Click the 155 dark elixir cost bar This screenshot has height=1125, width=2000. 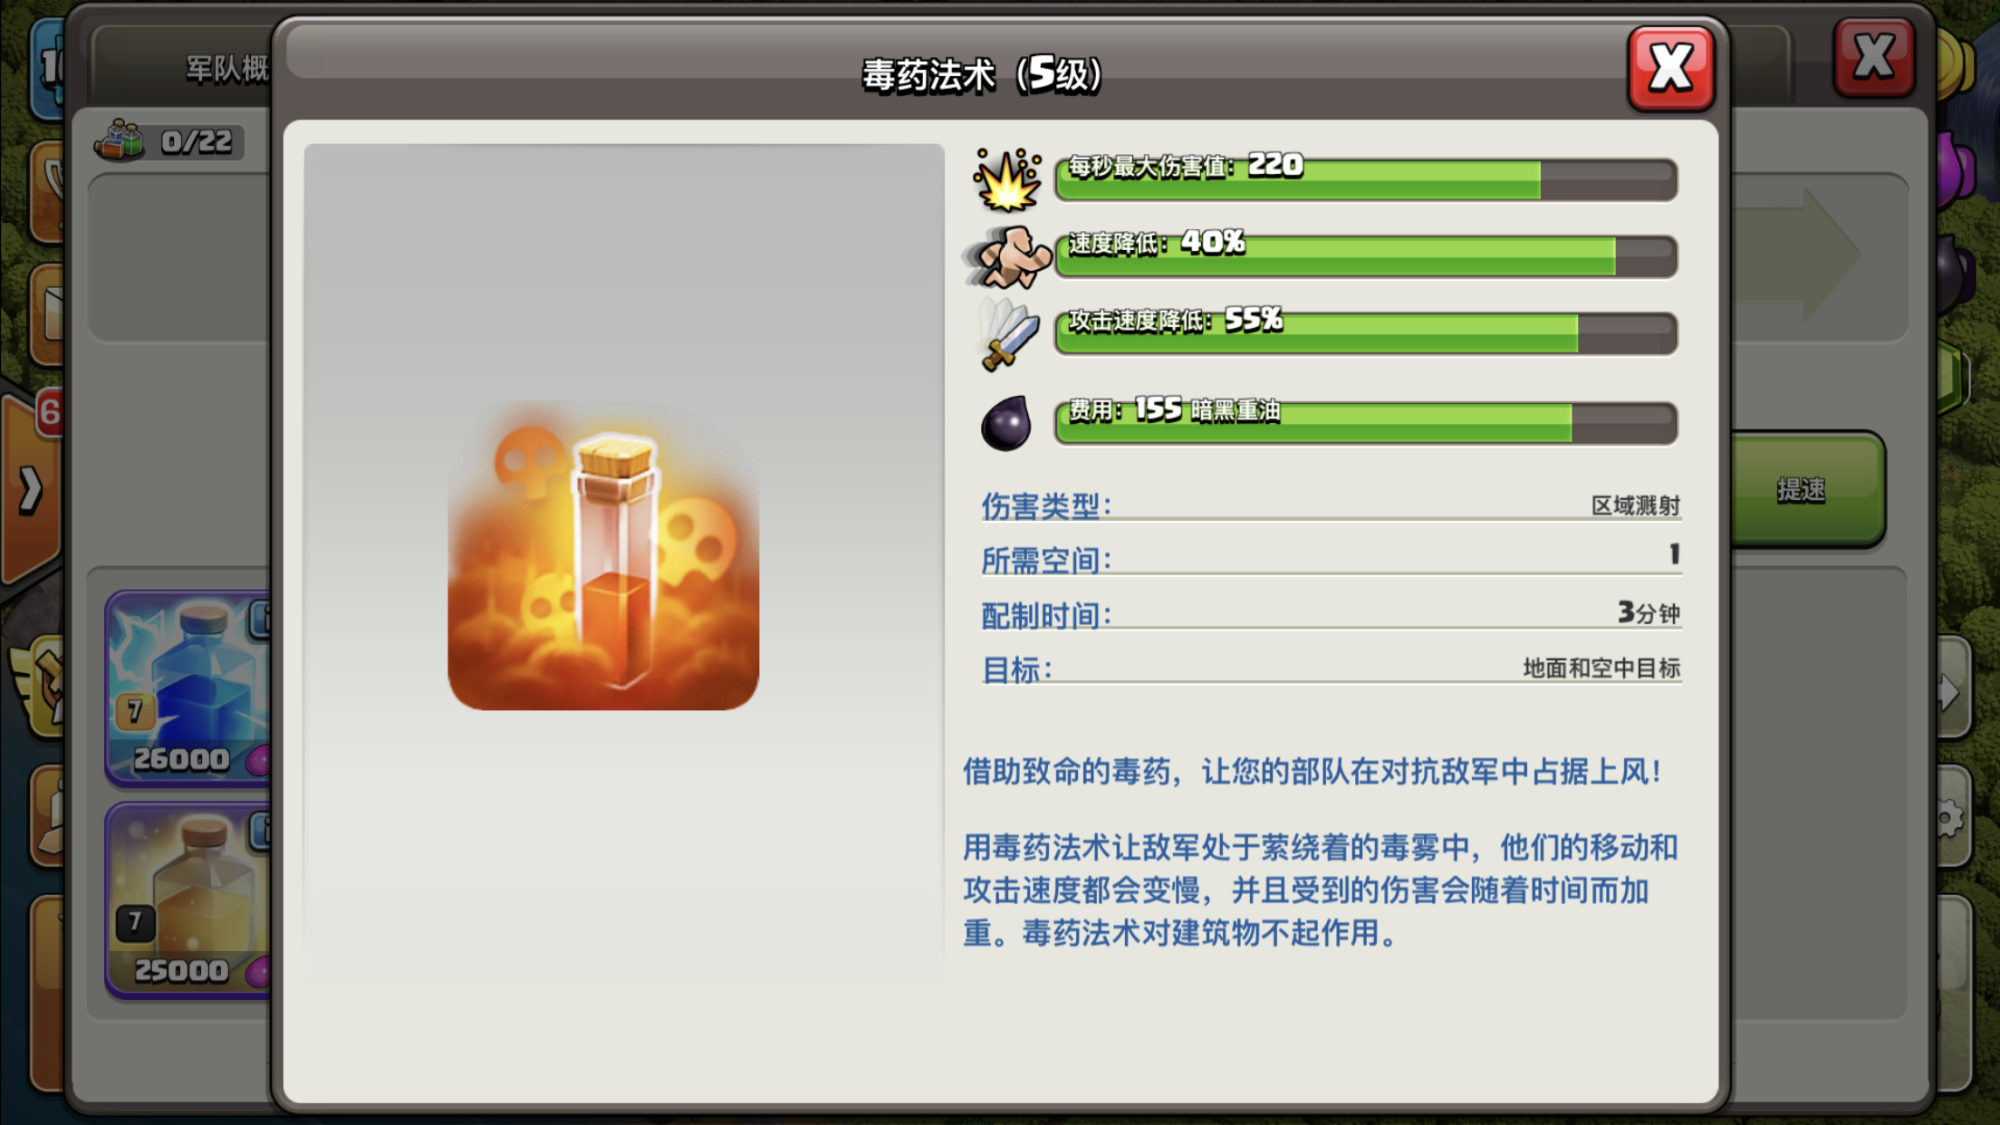point(1366,423)
